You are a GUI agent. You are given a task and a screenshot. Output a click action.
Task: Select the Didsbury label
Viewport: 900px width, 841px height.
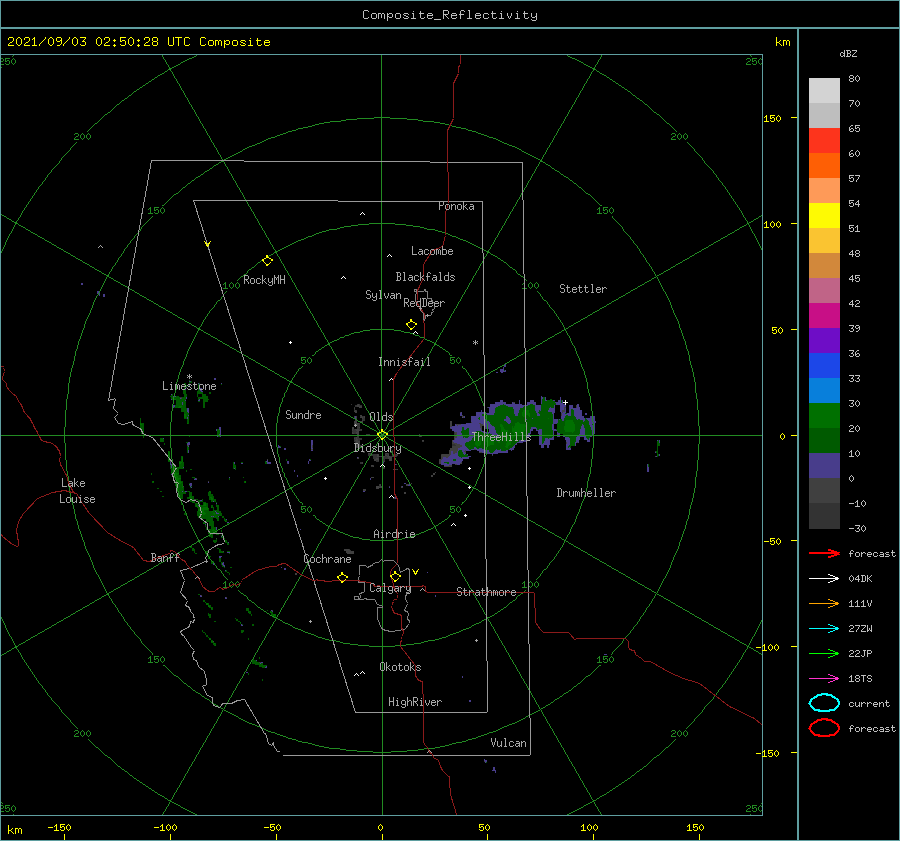378,448
